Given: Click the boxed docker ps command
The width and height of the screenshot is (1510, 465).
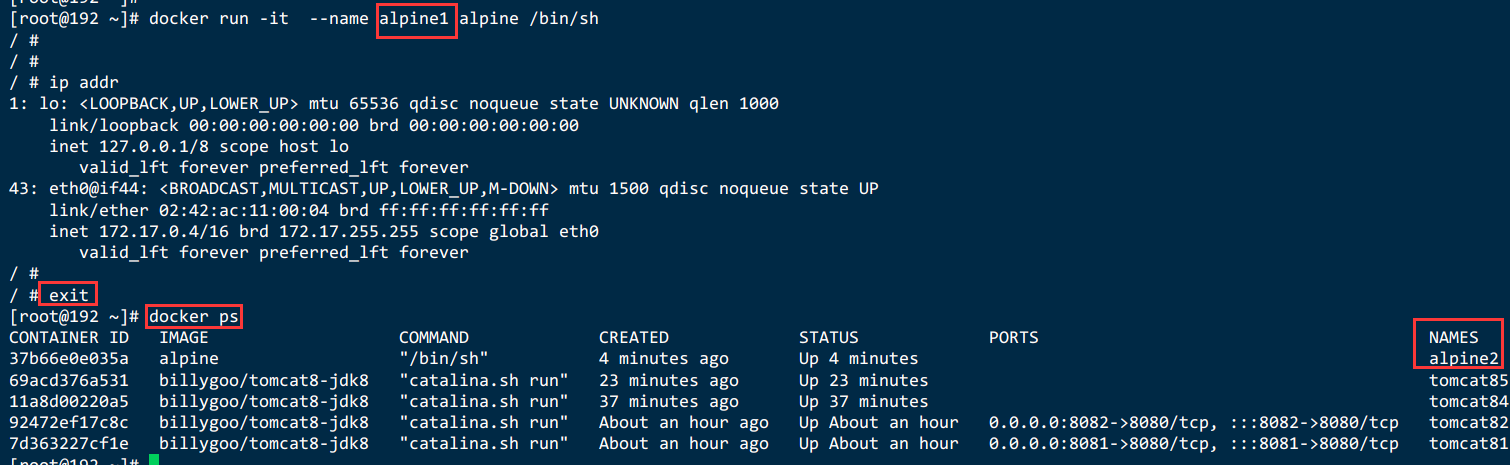Looking at the screenshot, I should [194, 316].
